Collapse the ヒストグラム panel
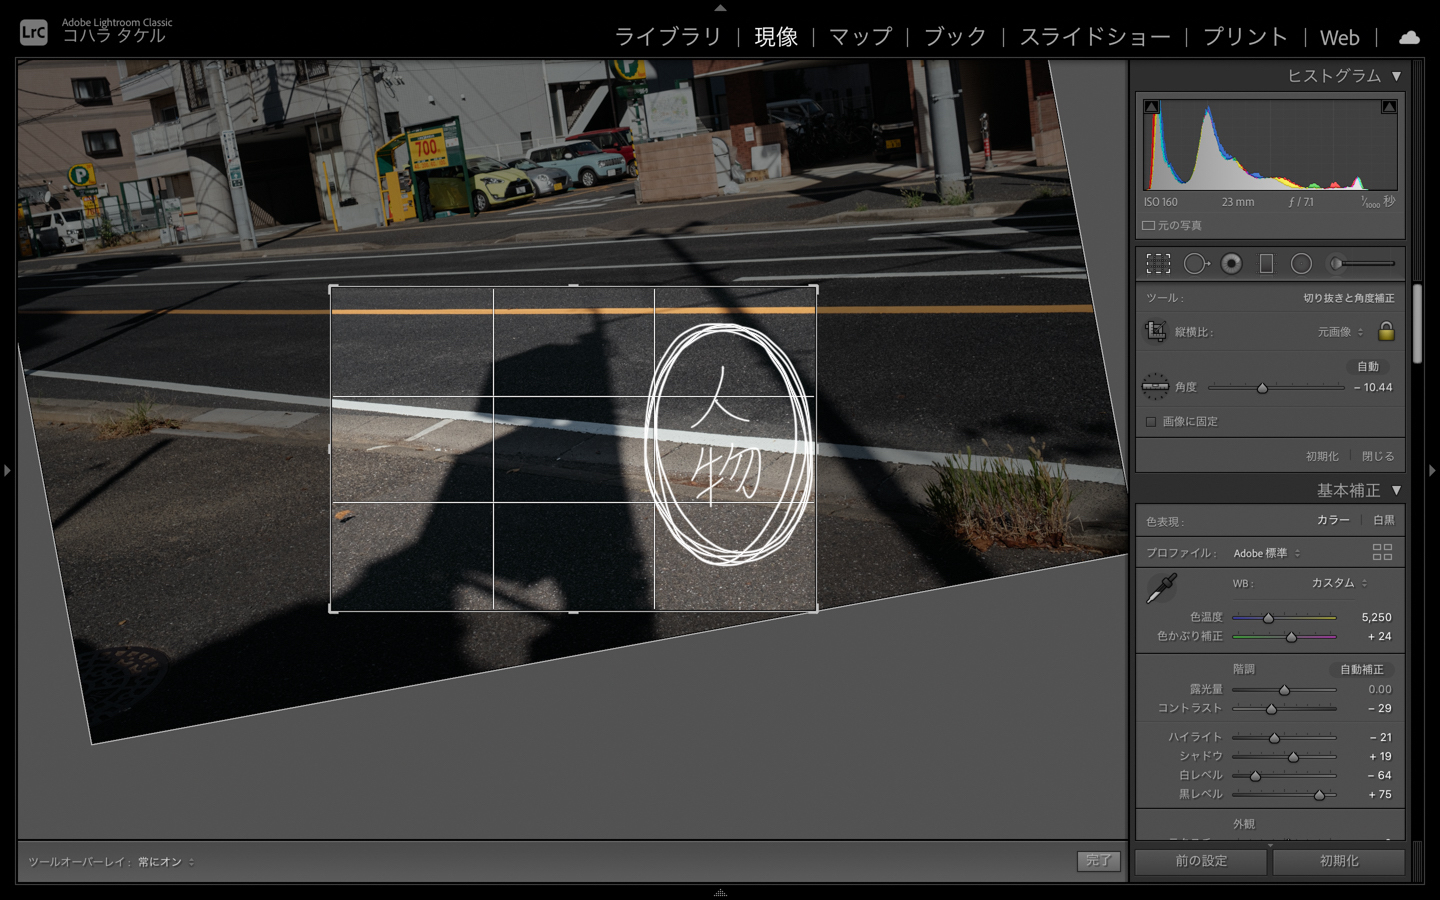1440x900 pixels. 1396,76
